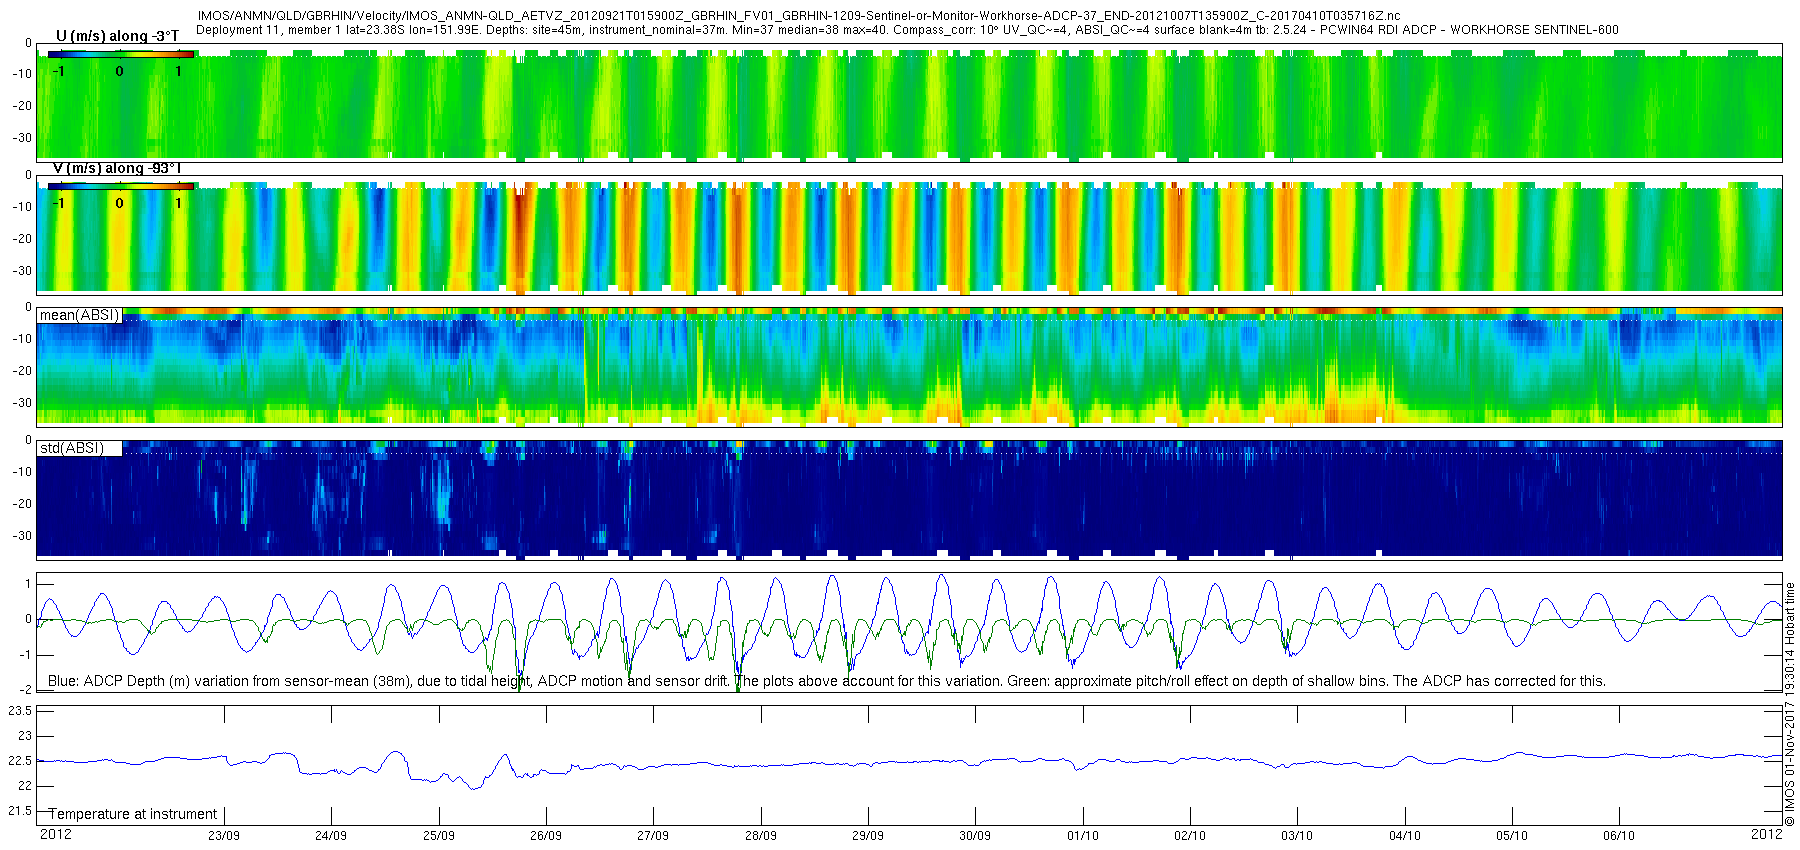Click the 23.5 temperature axis tick

coord(20,711)
